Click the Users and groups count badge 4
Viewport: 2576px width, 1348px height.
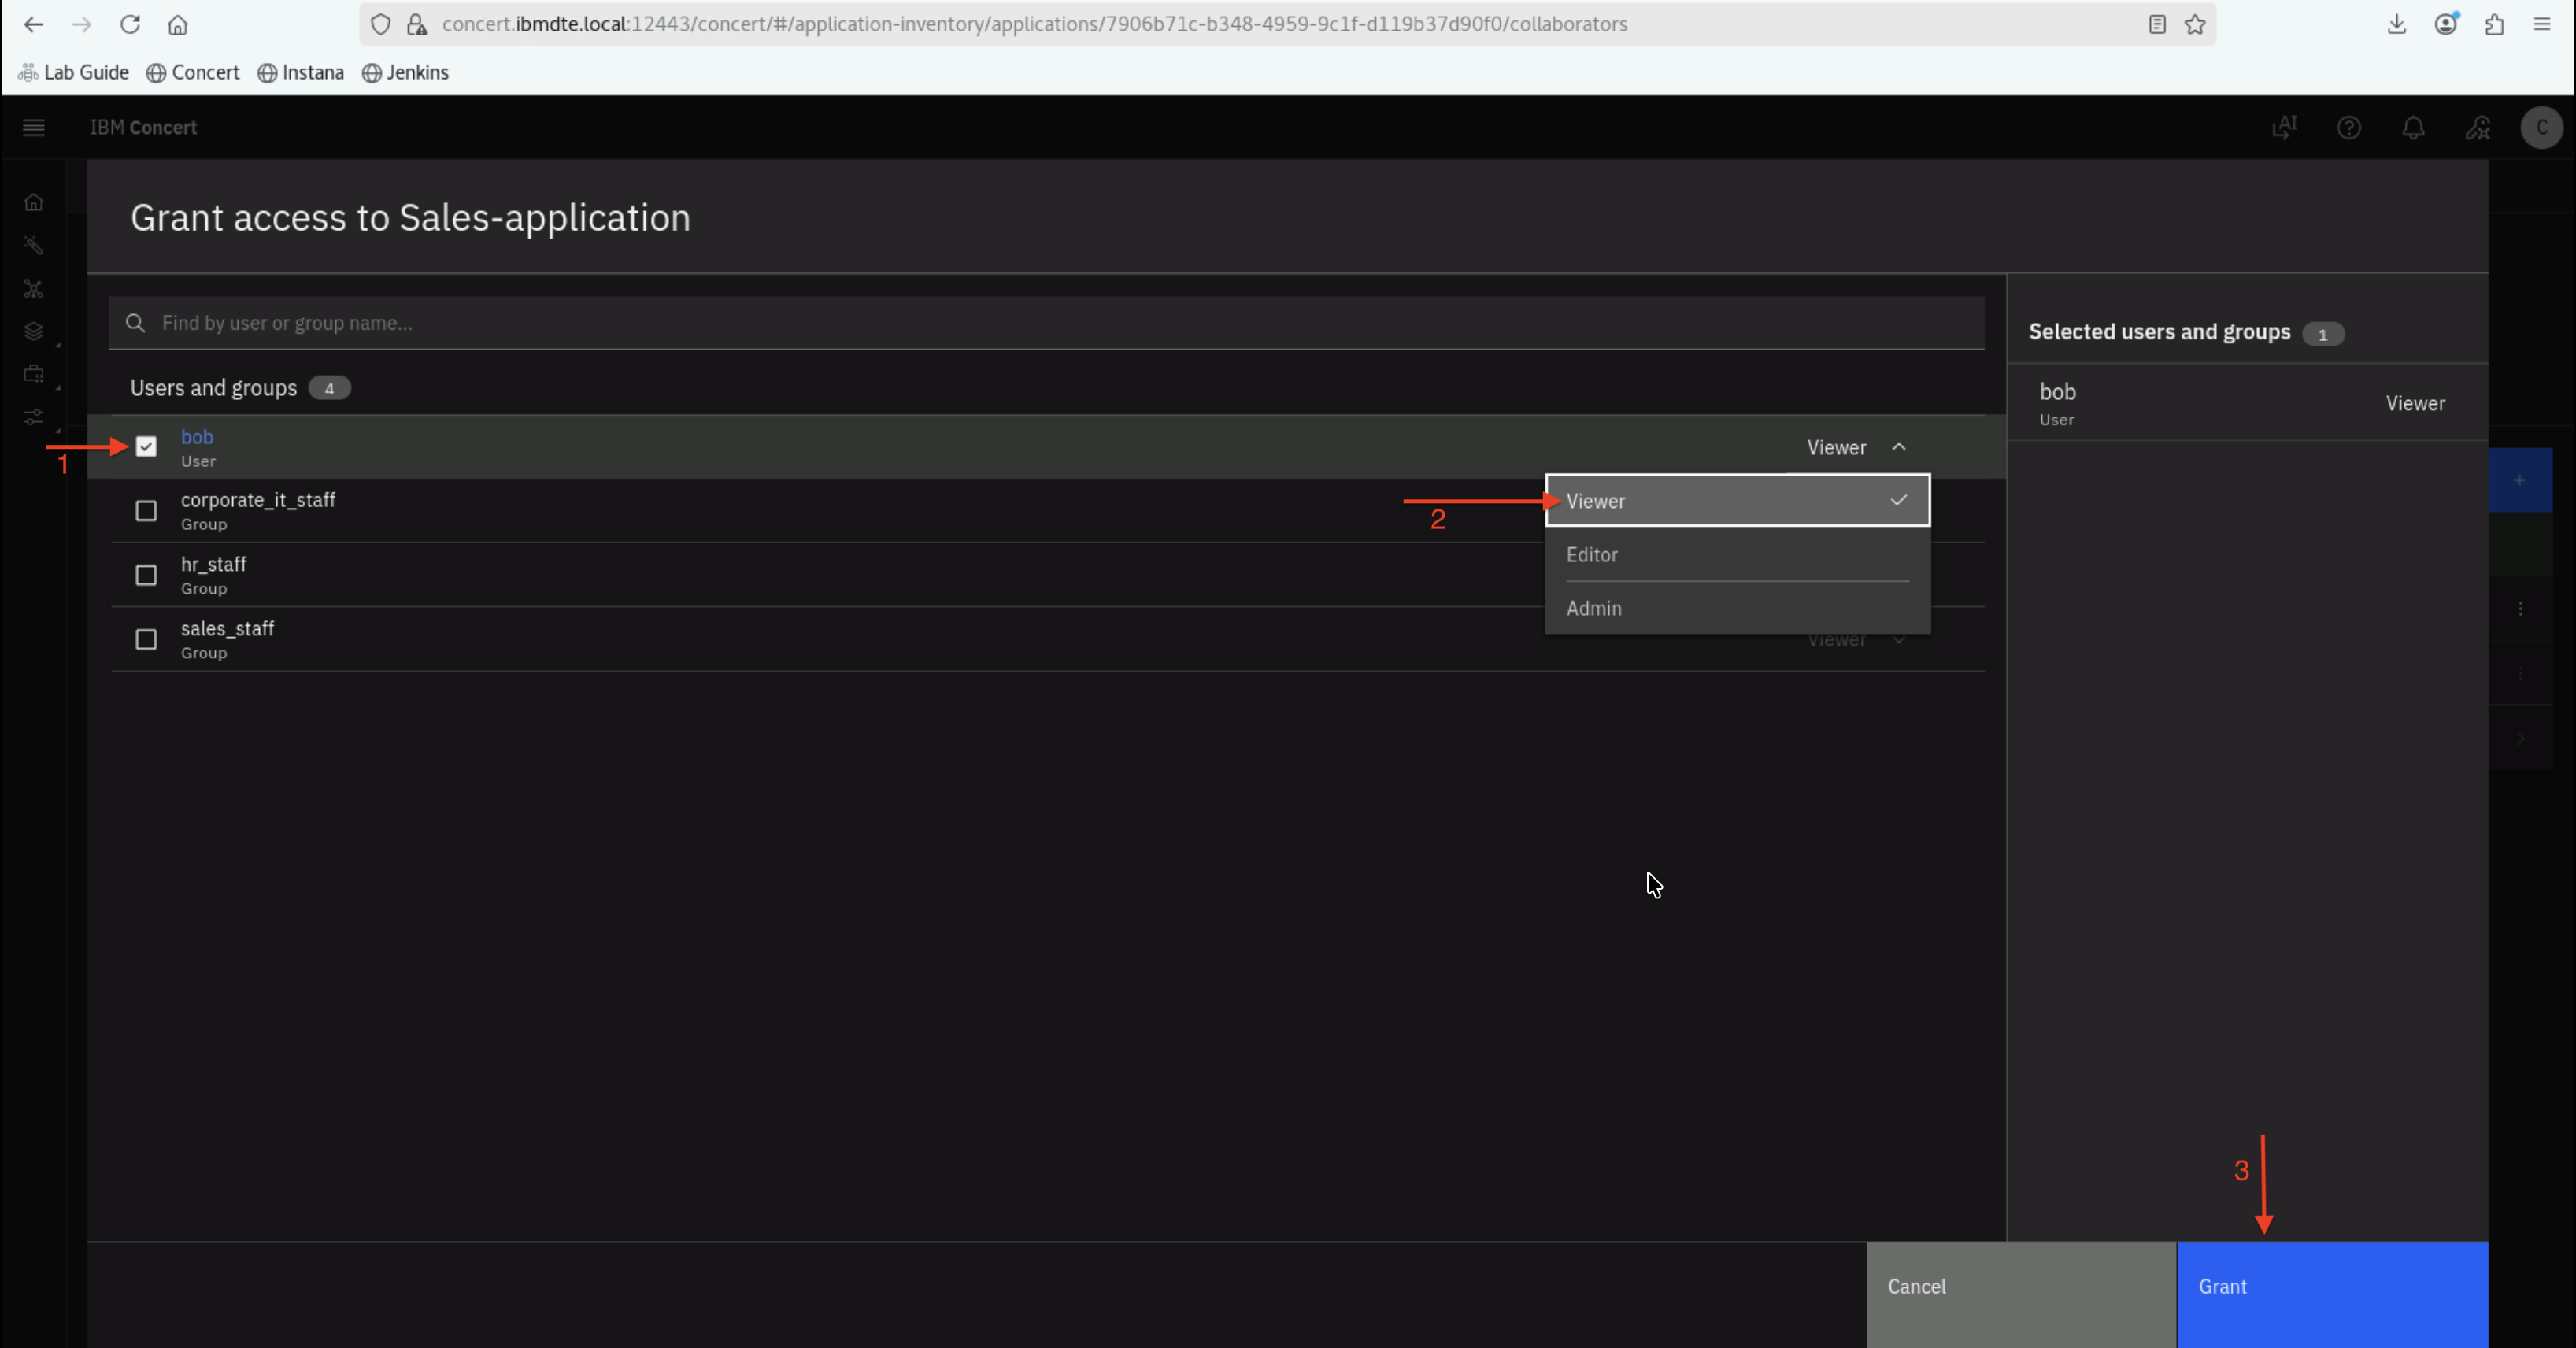[329, 388]
